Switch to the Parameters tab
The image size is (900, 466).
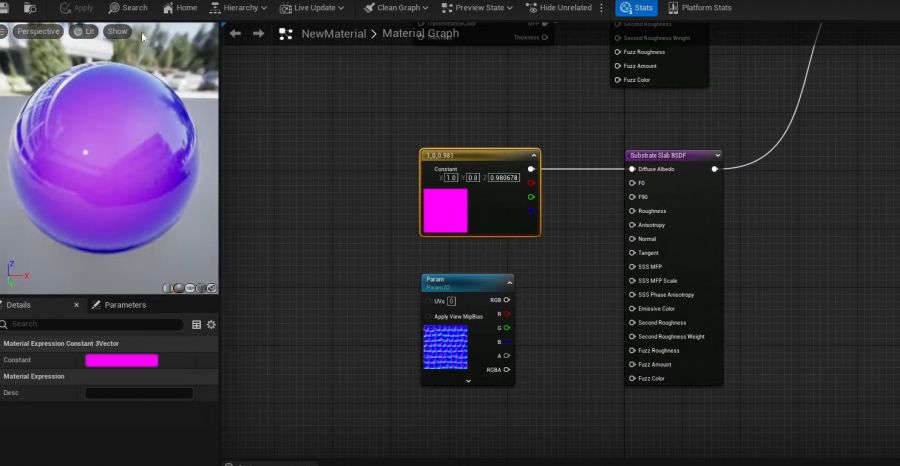119,305
